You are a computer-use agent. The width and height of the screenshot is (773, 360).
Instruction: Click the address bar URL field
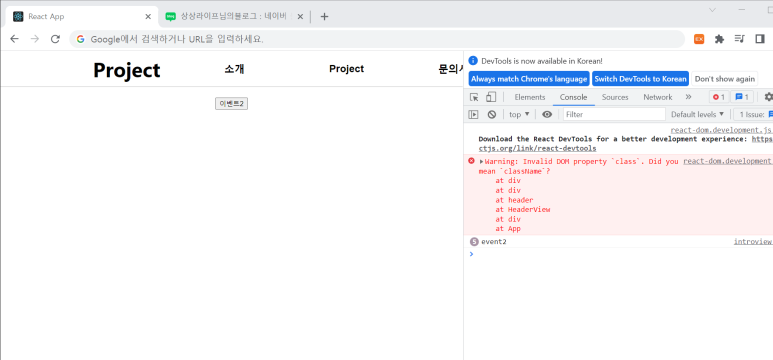(x=377, y=39)
